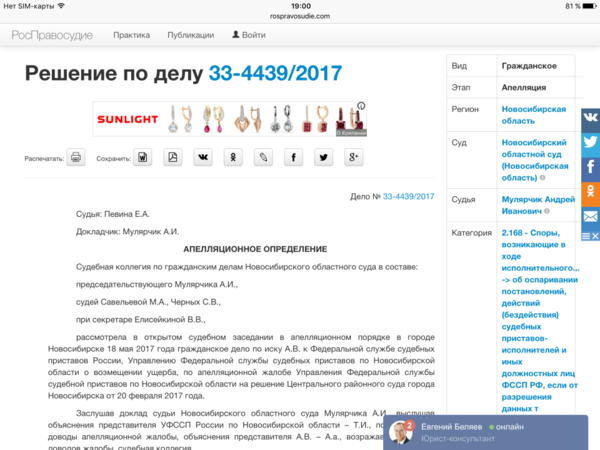This screenshot has width=600, height=450.
Task: Open email share in side panel
Action: [x=590, y=216]
